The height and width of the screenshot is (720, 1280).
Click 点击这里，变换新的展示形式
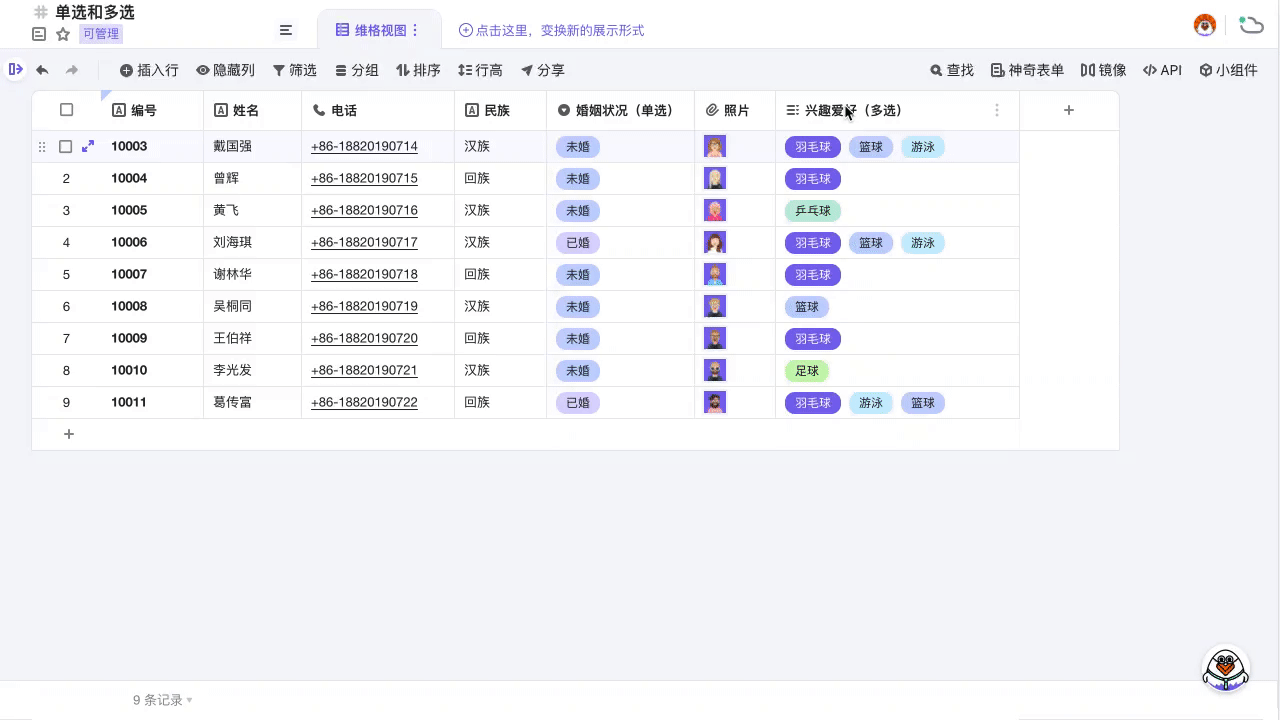click(553, 30)
